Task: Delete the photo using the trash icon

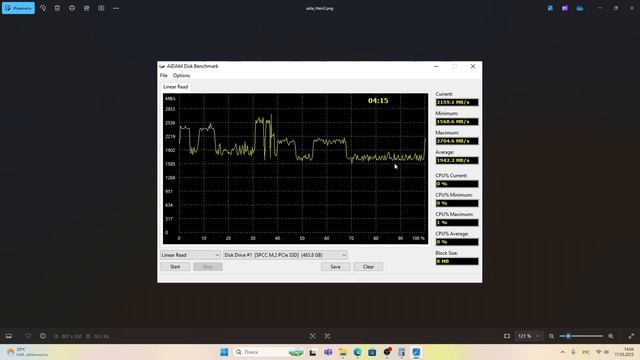Action: pyautogui.click(x=57, y=8)
